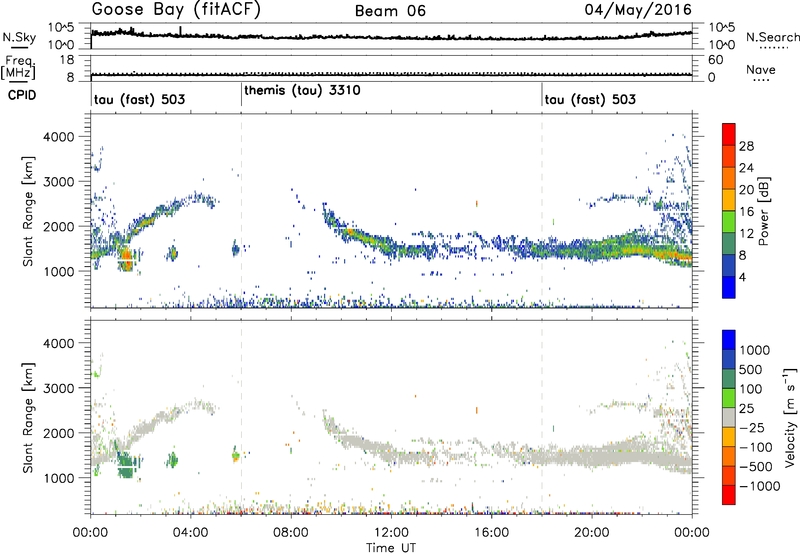The image size is (800, 554).
Task: Click '4000' tick on power panel axis
Action: coord(58,137)
